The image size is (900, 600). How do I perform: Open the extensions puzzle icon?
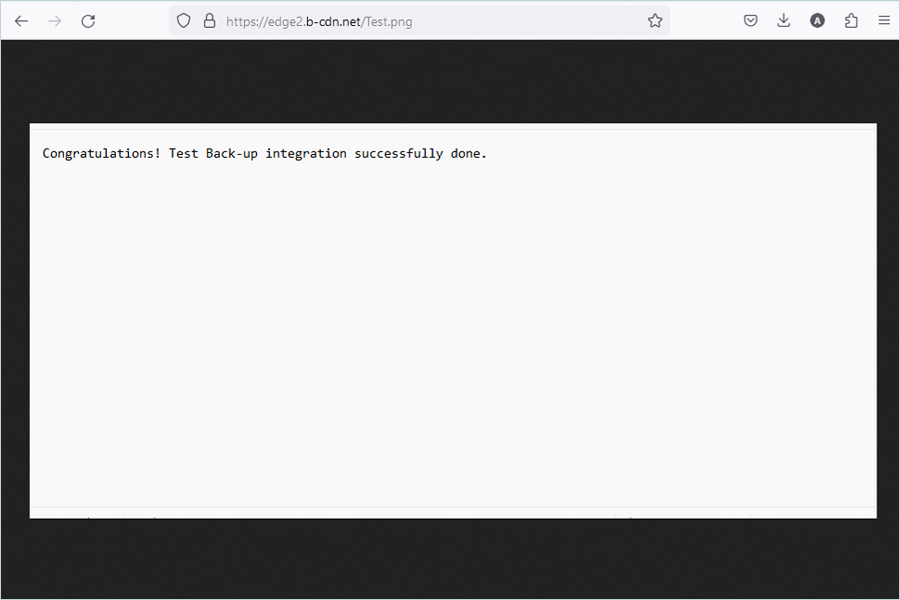click(x=851, y=21)
